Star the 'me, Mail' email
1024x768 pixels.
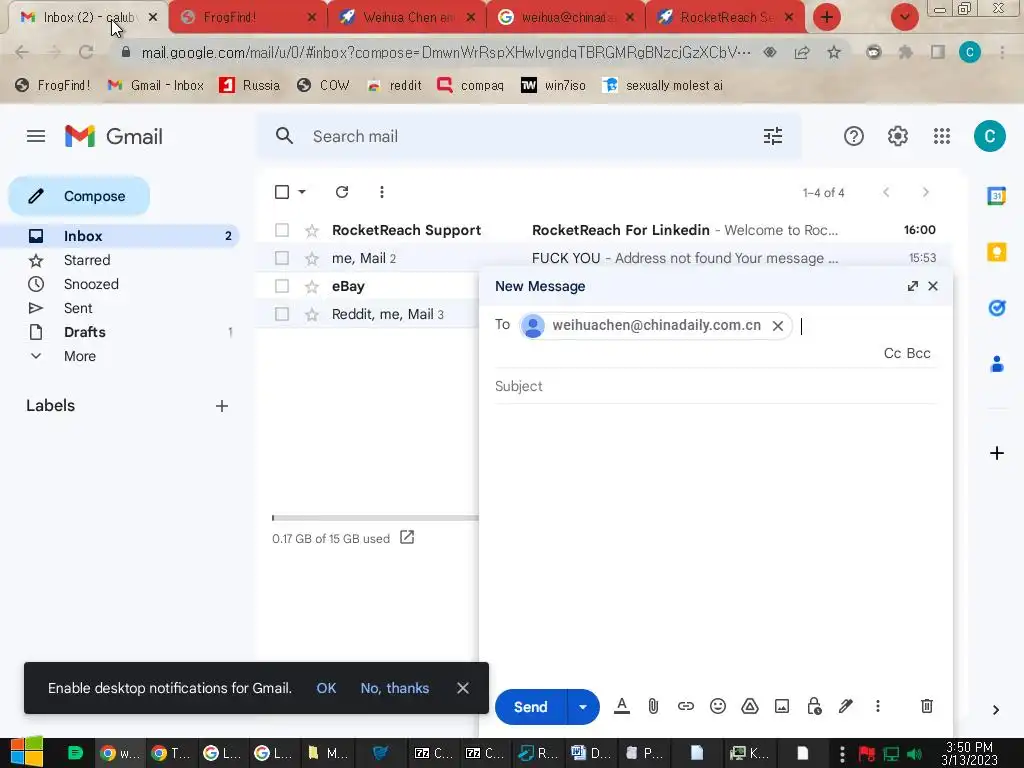click(x=312, y=259)
